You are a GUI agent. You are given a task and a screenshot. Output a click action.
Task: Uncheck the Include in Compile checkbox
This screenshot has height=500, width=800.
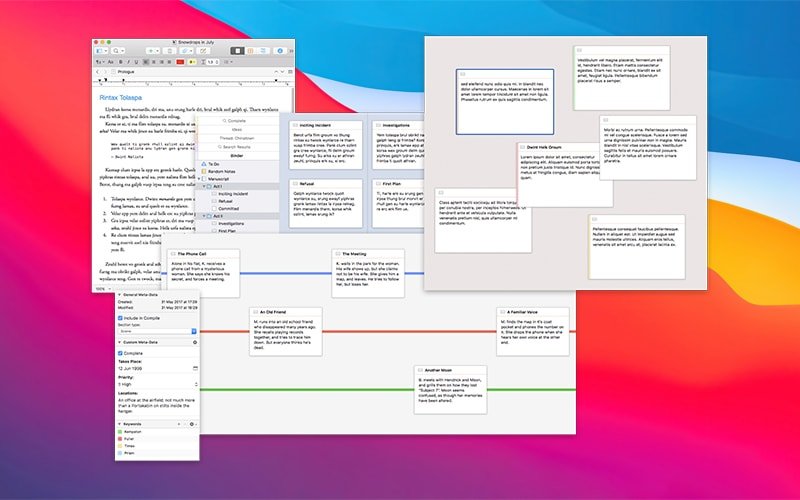122,316
